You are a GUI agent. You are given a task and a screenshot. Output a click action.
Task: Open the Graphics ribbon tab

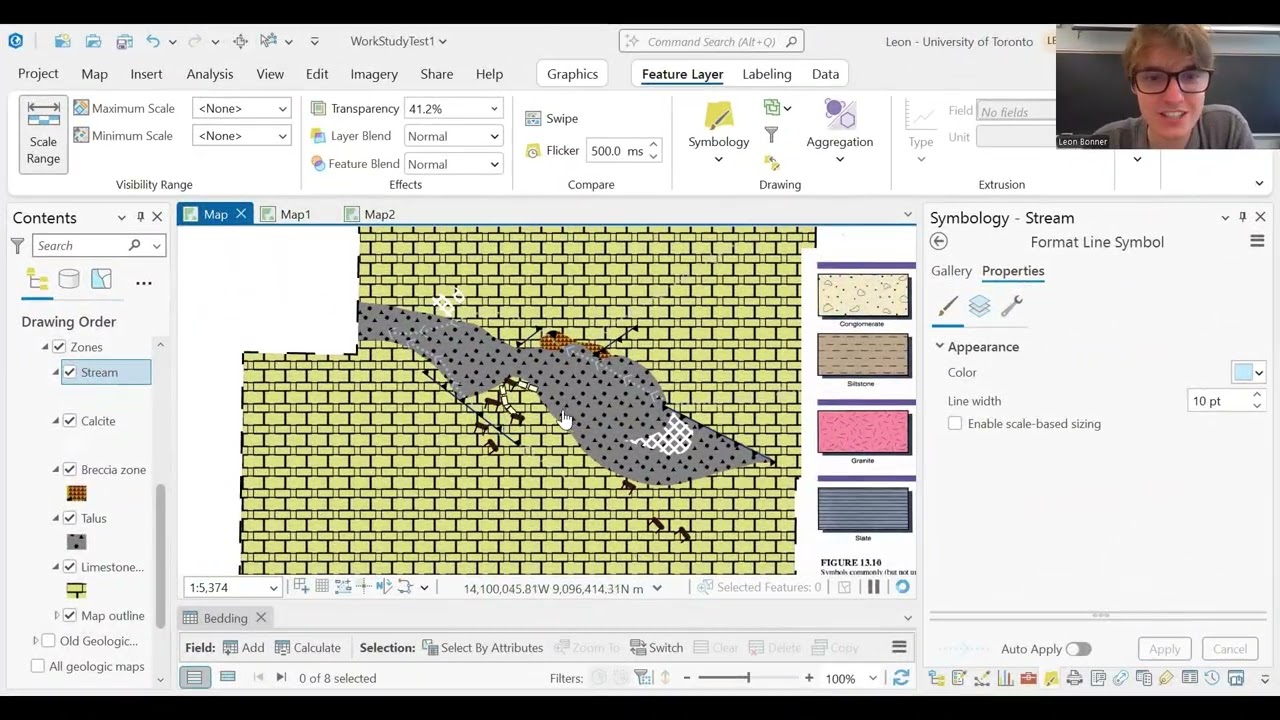[x=572, y=74]
